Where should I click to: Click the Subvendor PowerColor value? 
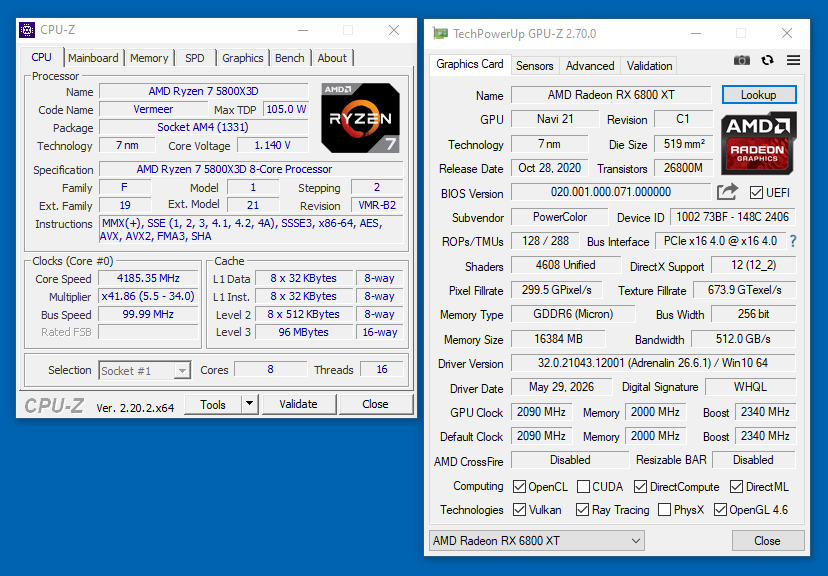pyautogui.click(x=560, y=217)
